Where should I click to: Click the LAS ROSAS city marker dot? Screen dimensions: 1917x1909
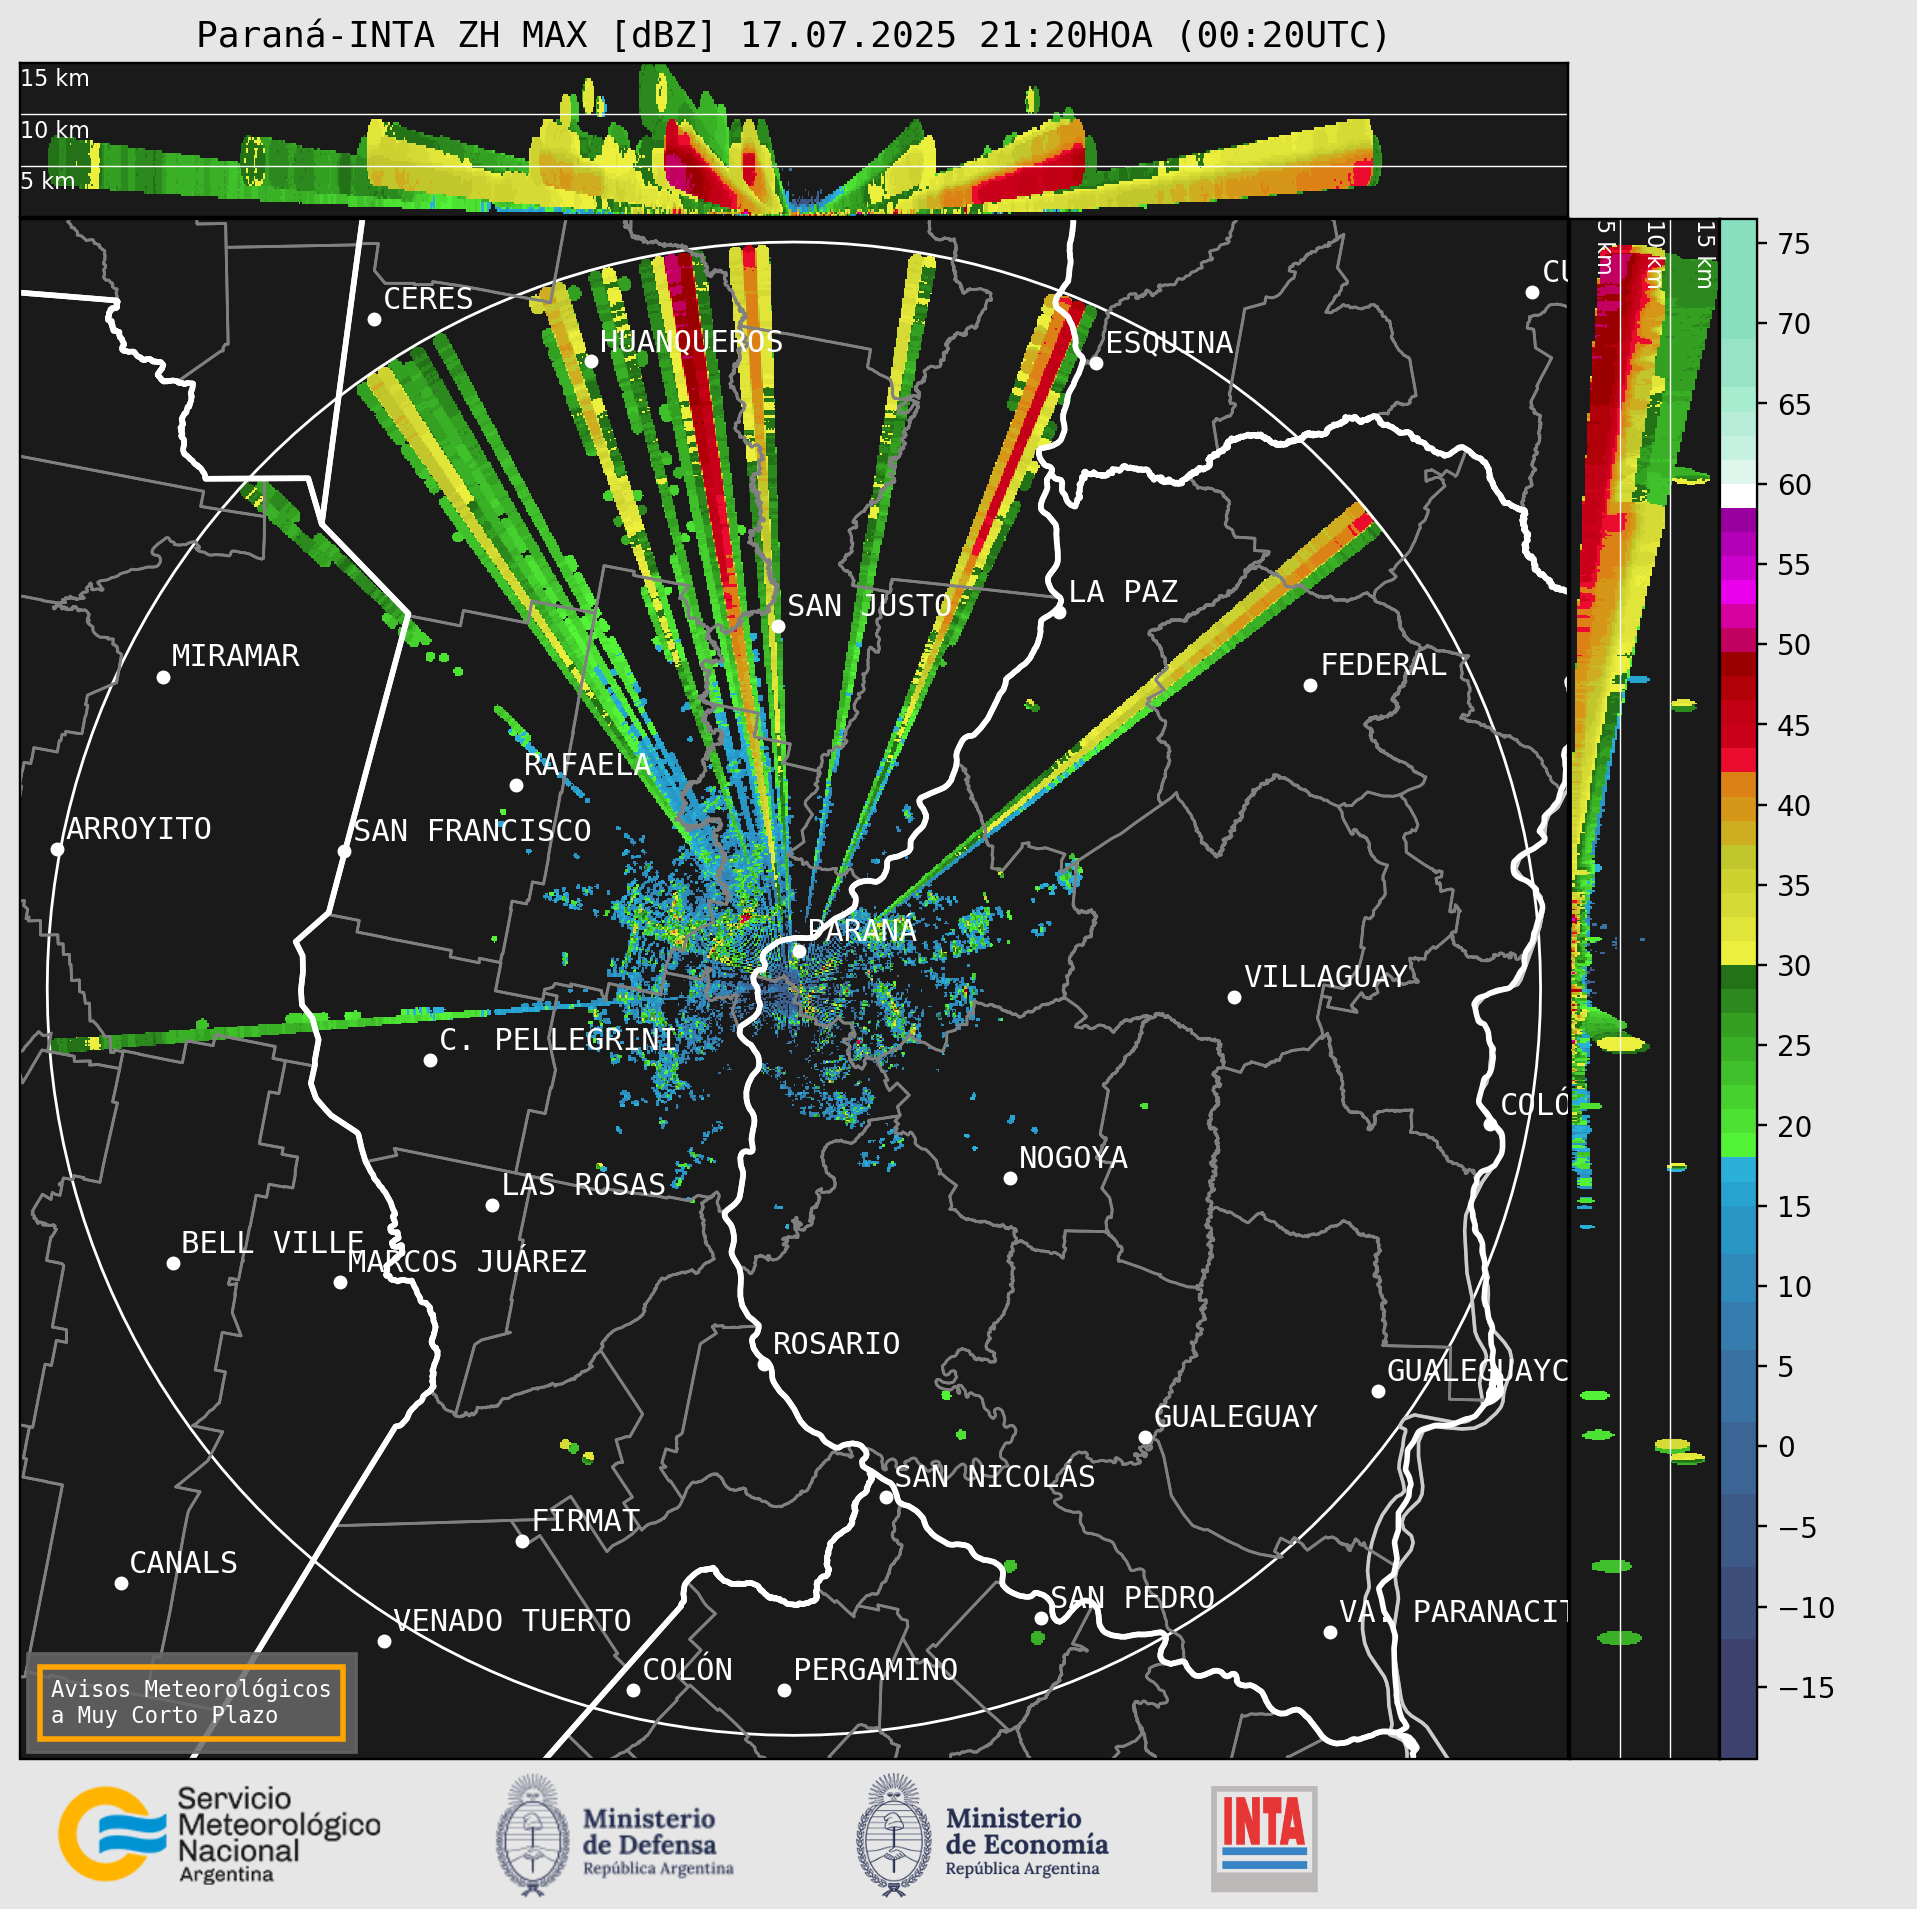[x=492, y=1205]
